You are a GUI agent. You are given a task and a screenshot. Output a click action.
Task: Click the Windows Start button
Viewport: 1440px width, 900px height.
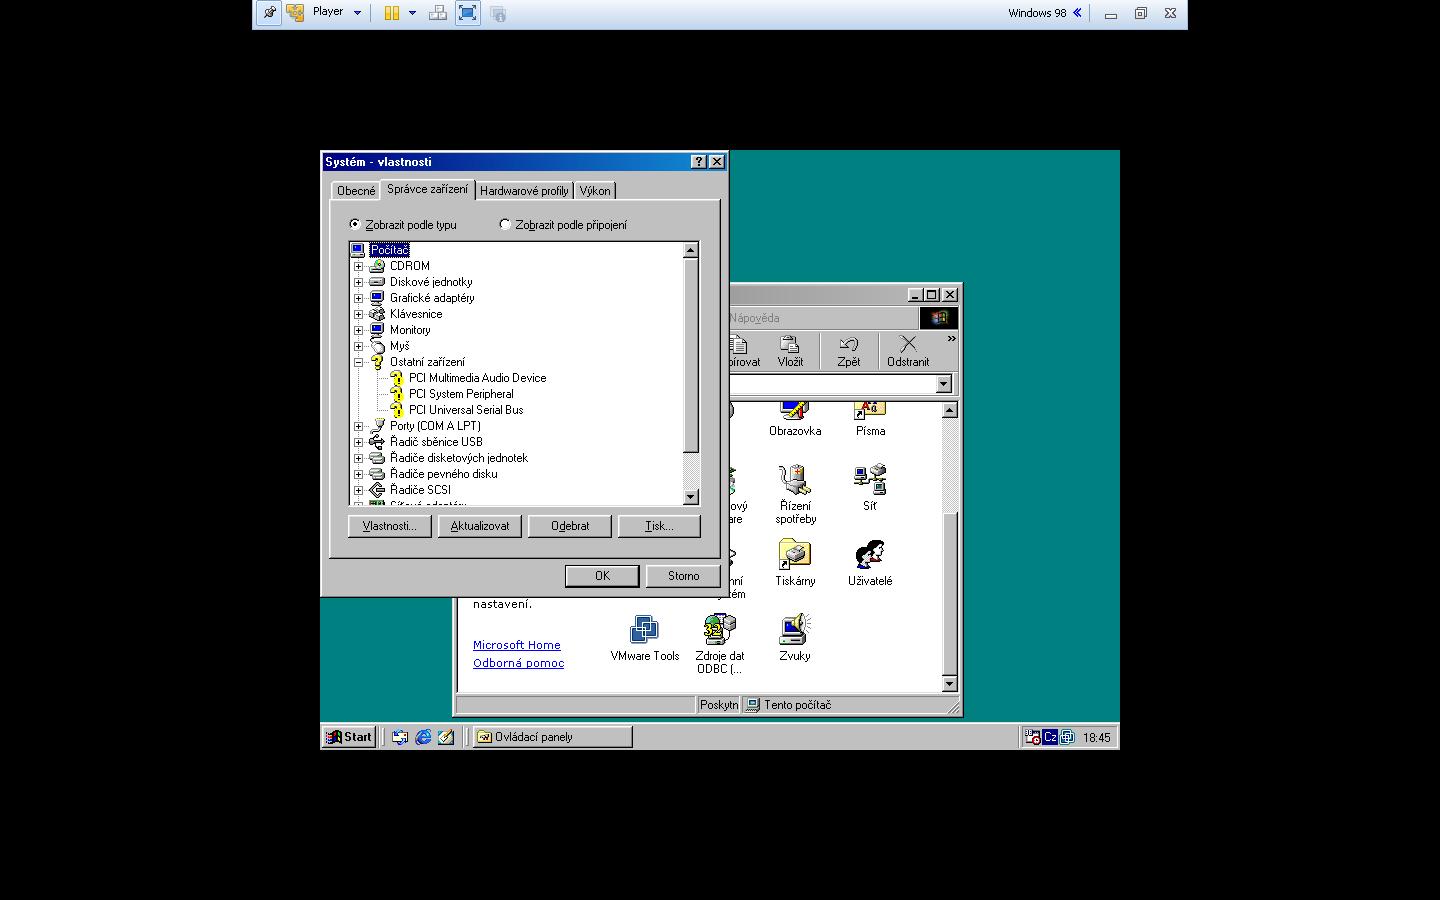(348, 737)
